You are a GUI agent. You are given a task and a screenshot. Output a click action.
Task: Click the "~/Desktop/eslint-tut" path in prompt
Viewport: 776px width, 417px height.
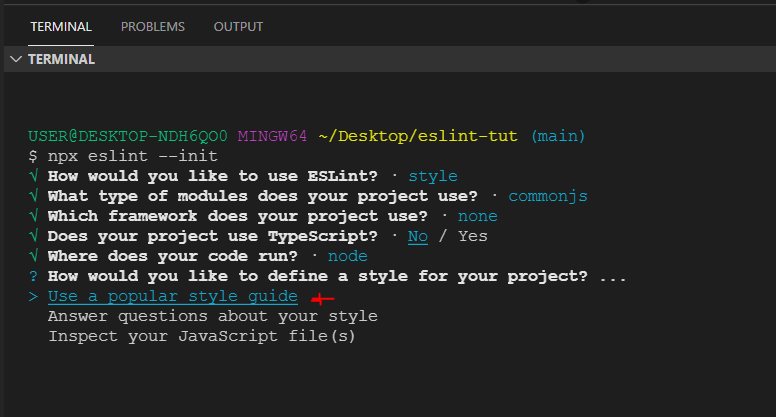[418, 136]
